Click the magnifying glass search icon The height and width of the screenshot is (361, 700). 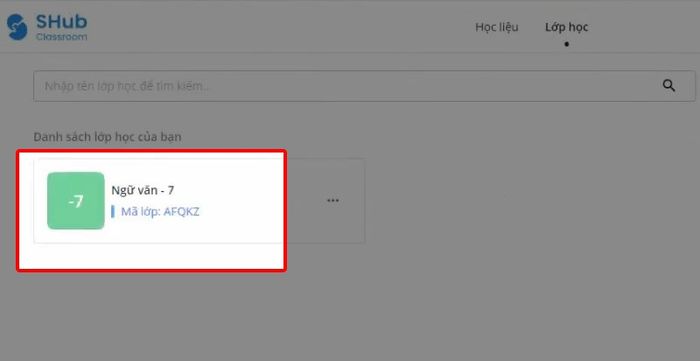(668, 86)
